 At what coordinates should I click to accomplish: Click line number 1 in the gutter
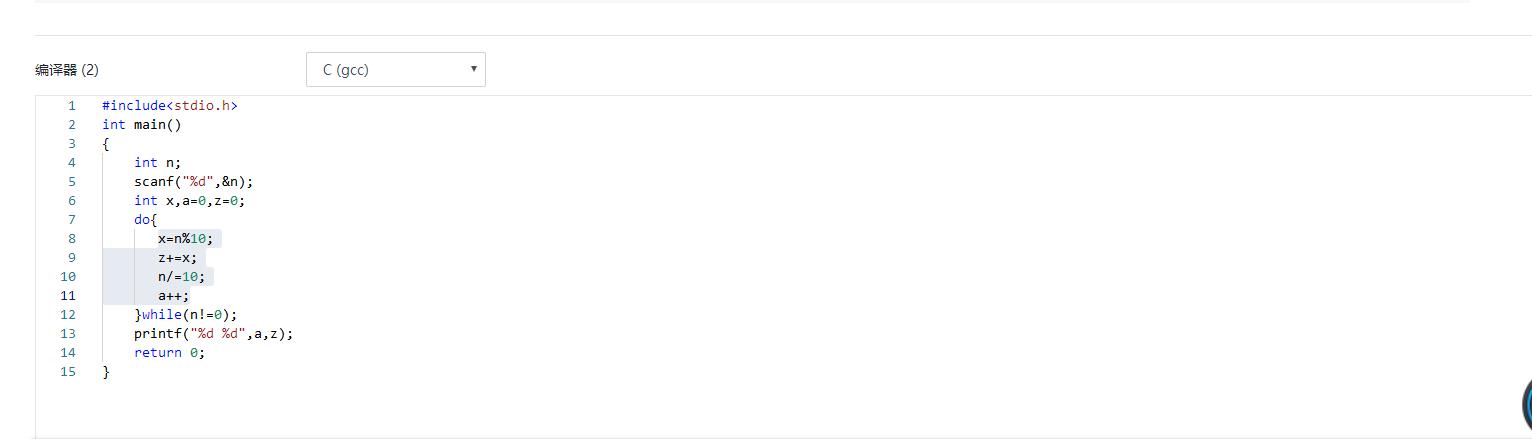coord(71,105)
